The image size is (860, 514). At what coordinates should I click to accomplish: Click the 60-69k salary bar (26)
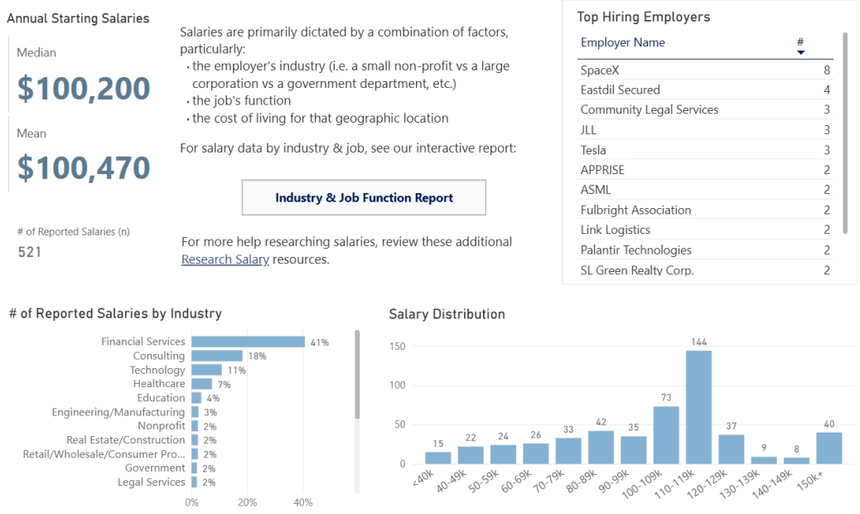coord(536,454)
